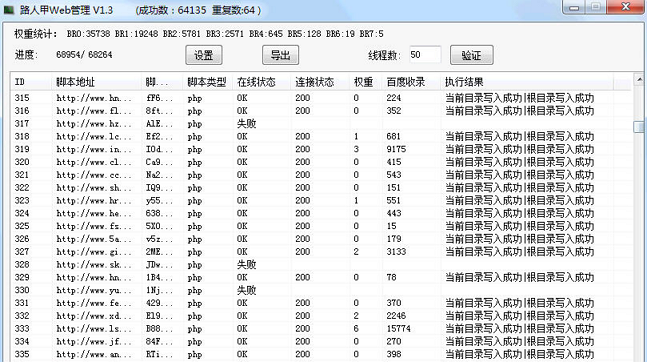Minimize the 路人甲Web管理 window

tap(574, 7)
